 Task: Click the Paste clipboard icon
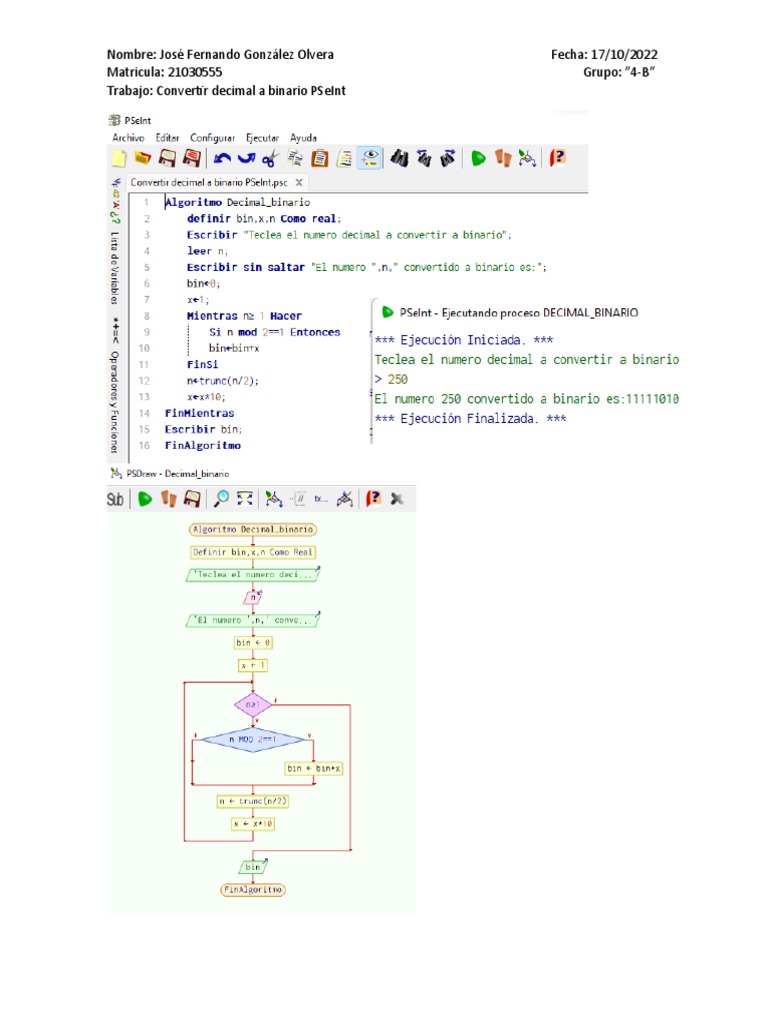(320, 158)
